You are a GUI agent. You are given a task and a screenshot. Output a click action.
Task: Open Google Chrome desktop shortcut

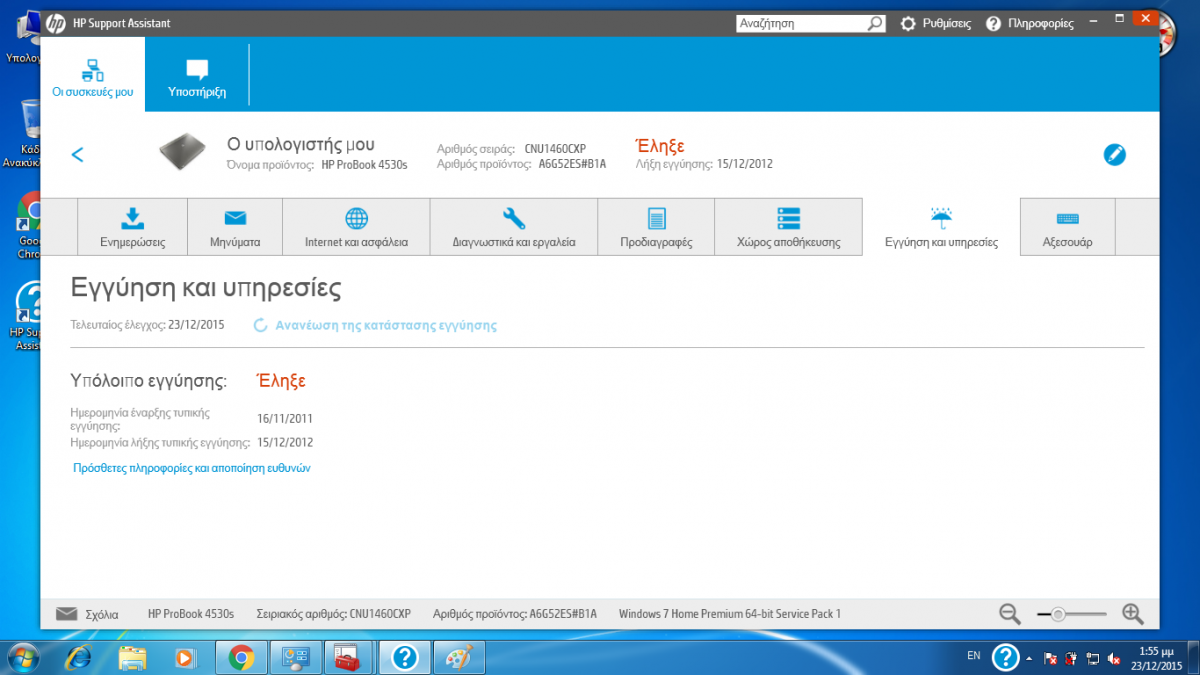pyautogui.click(x=28, y=225)
